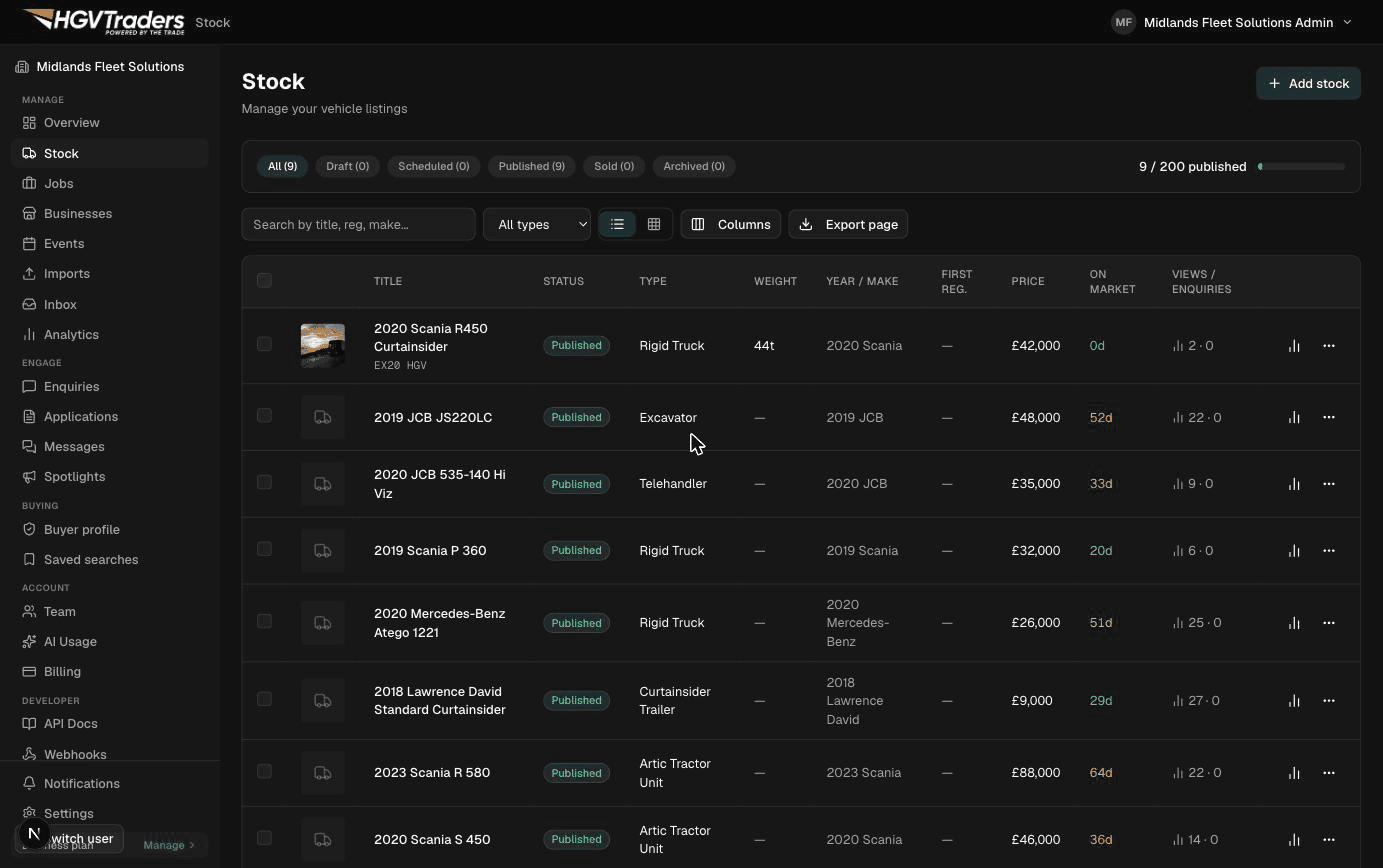1383x868 pixels.
Task: Open actions menu for Mercedes-Benz Atego 1221
Action: pos(1329,622)
